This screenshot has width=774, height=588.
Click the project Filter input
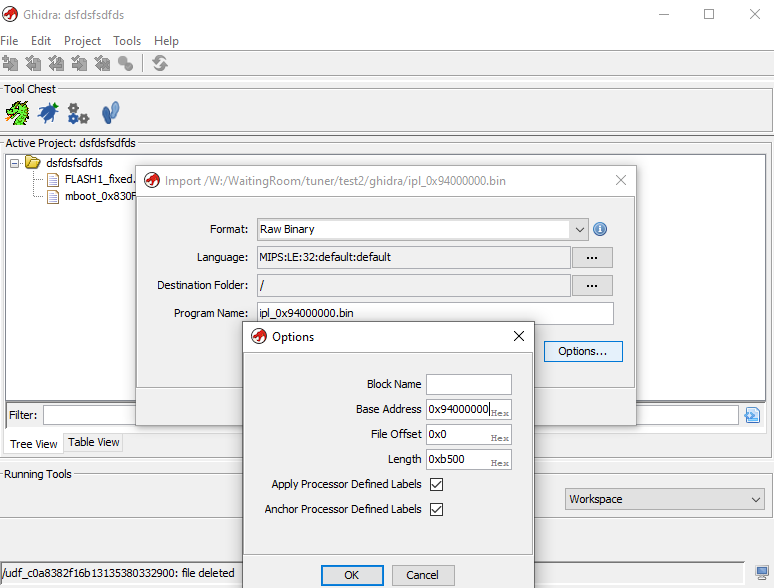click(x=89, y=415)
